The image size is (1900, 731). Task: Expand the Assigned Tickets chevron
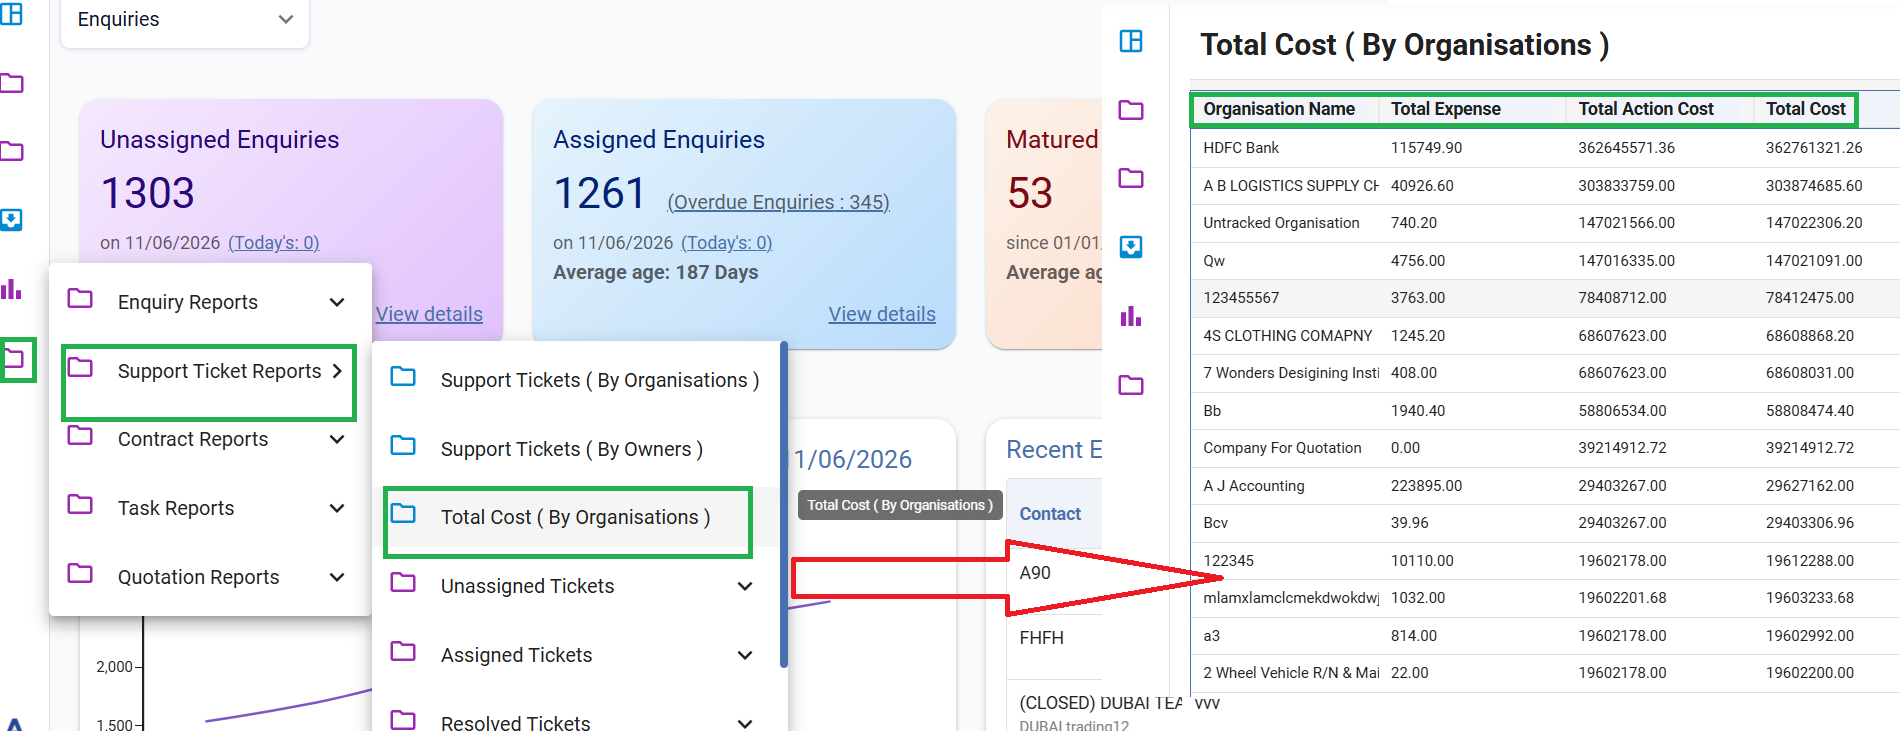(745, 655)
